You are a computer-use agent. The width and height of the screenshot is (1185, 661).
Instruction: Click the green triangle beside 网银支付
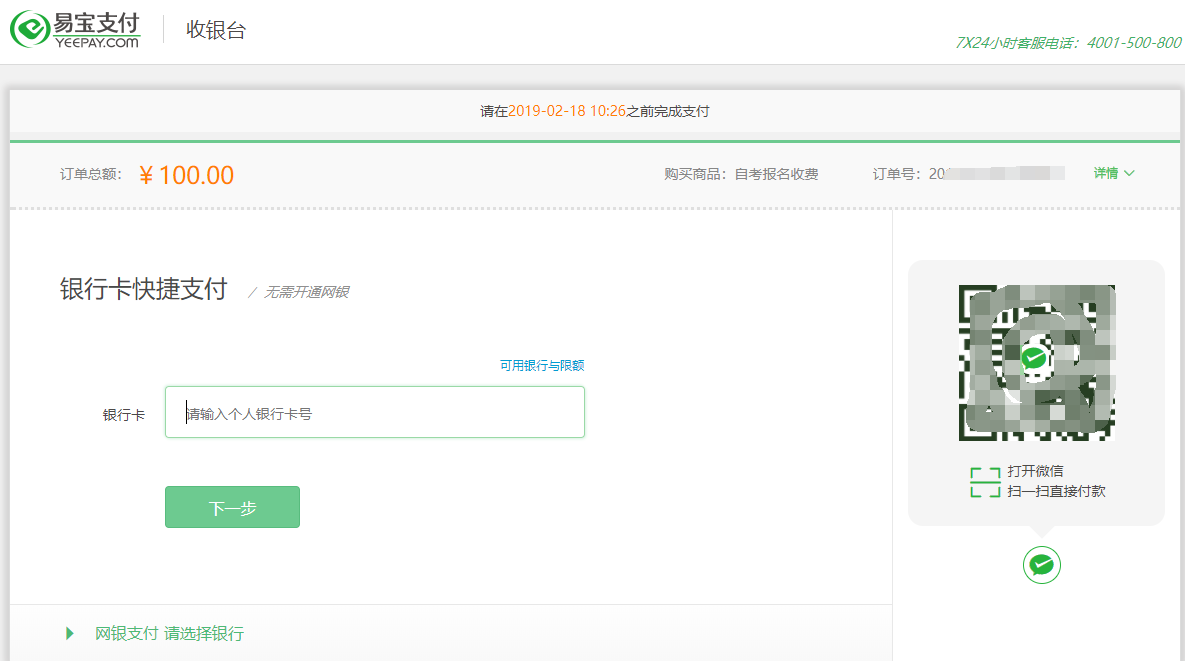[x=68, y=633]
